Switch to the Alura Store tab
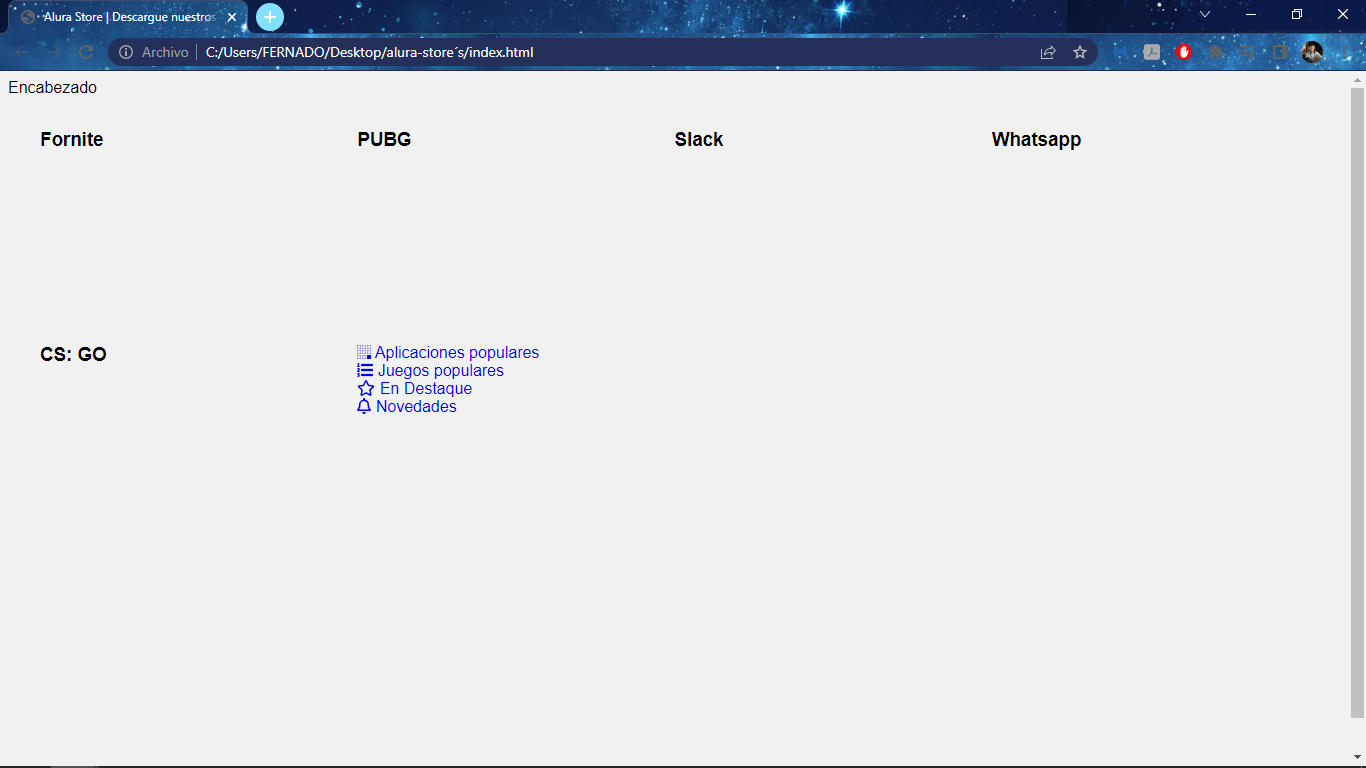 (128, 17)
